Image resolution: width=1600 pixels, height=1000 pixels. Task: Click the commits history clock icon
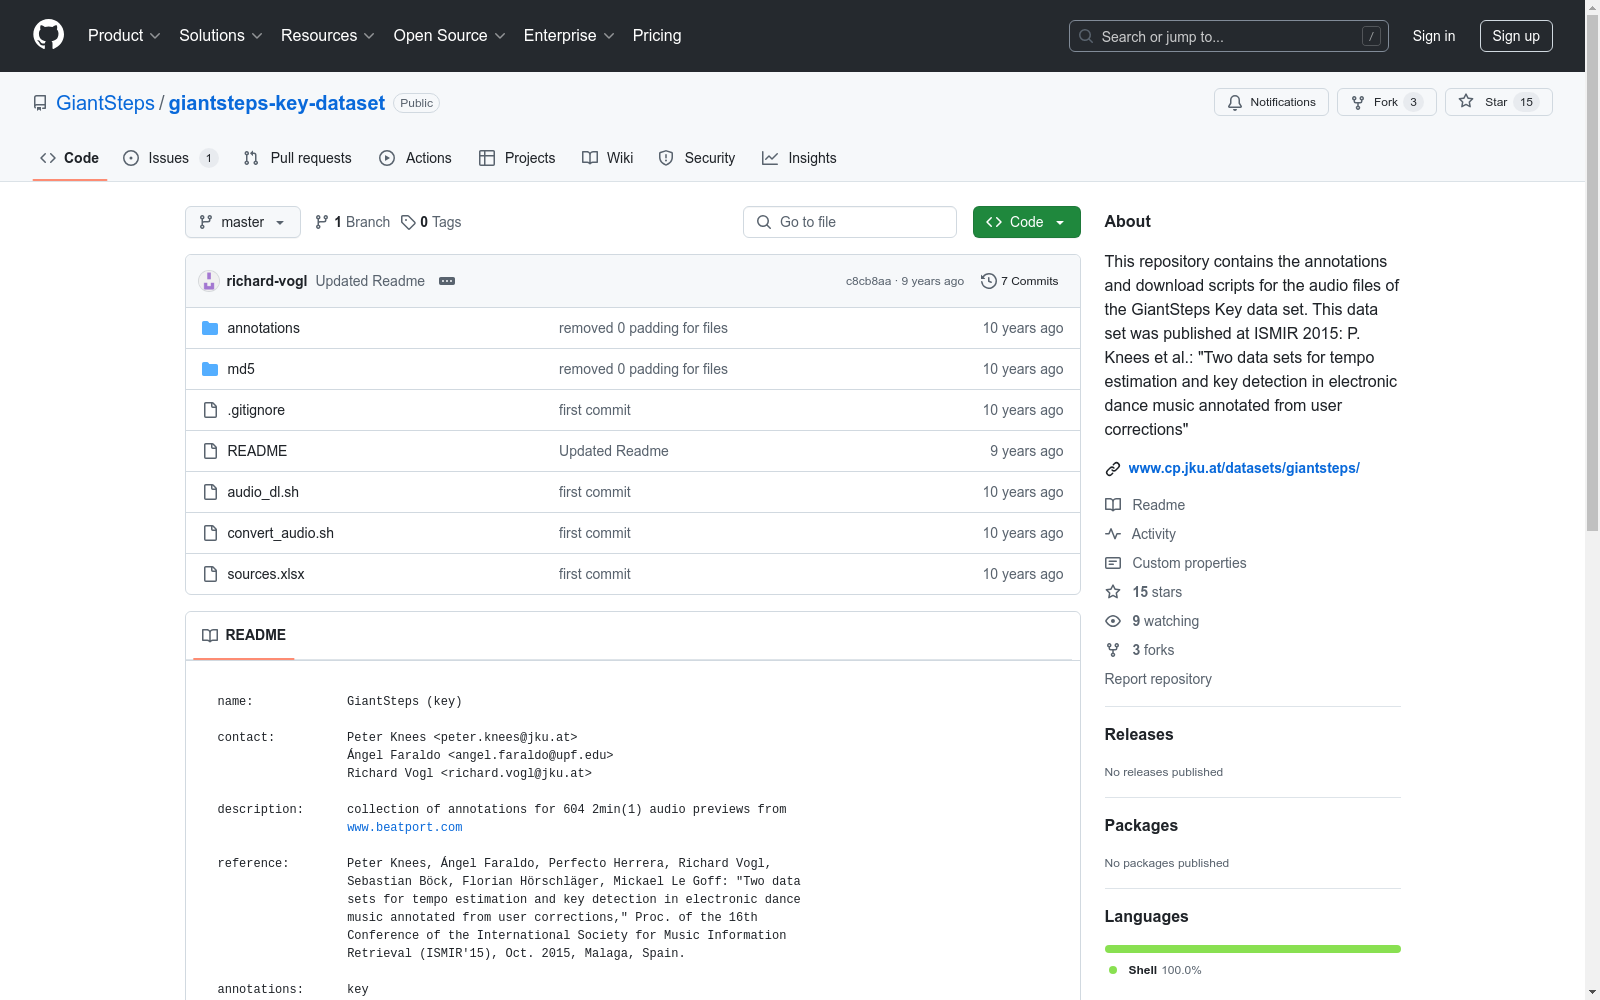(989, 281)
